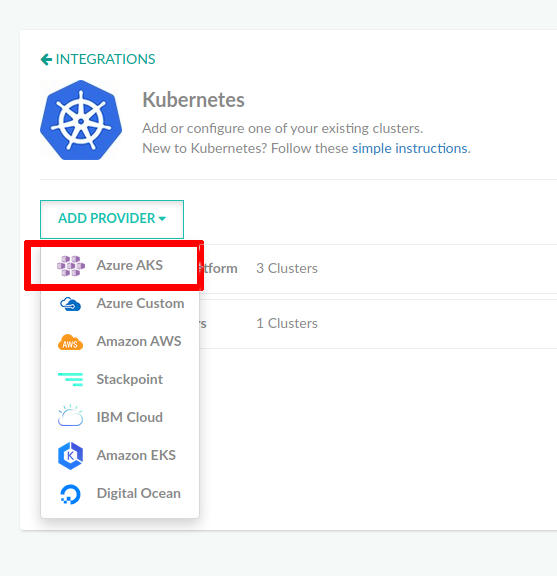Click the Kubernetes wheel logo
Viewport: 557px width, 576px height.
click(81, 120)
